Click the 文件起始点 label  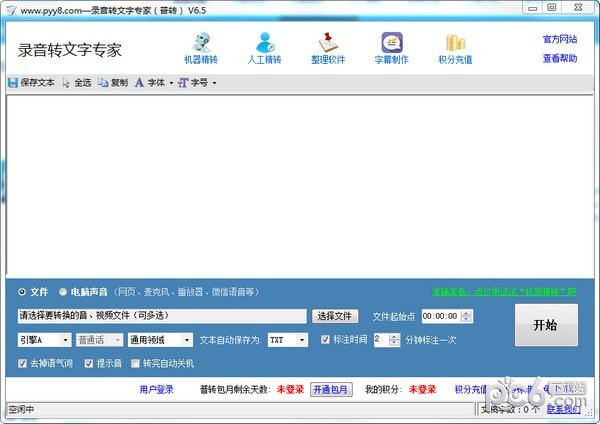pyautogui.click(x=394, y=316)
